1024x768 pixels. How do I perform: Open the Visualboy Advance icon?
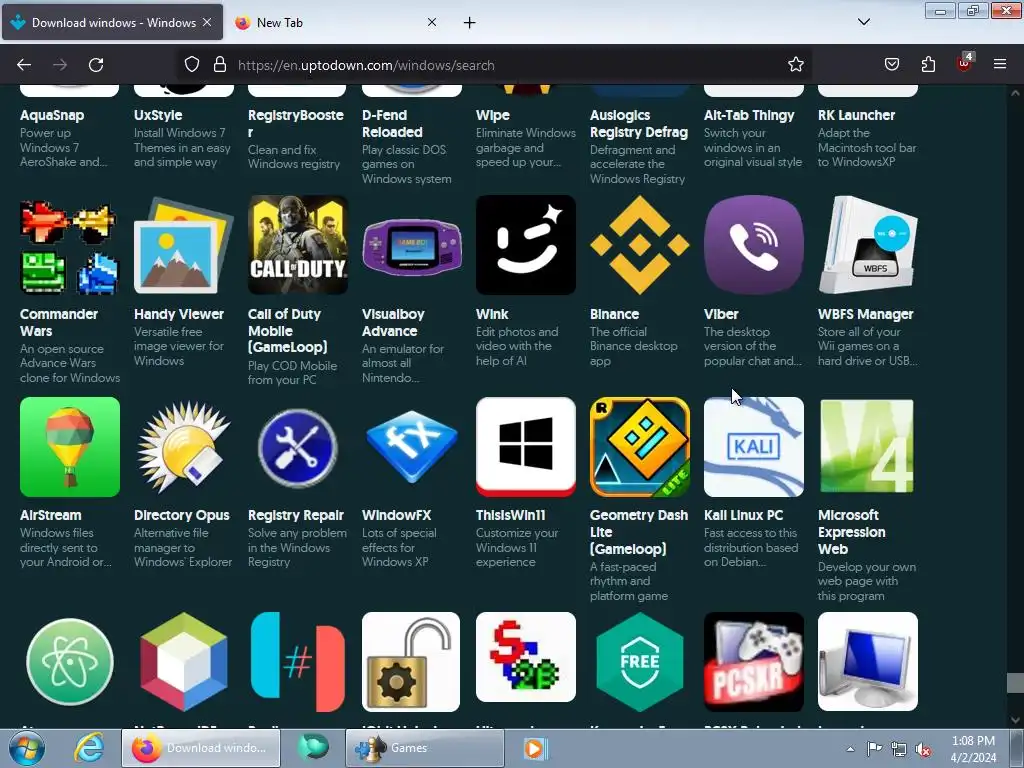[411, 246]
